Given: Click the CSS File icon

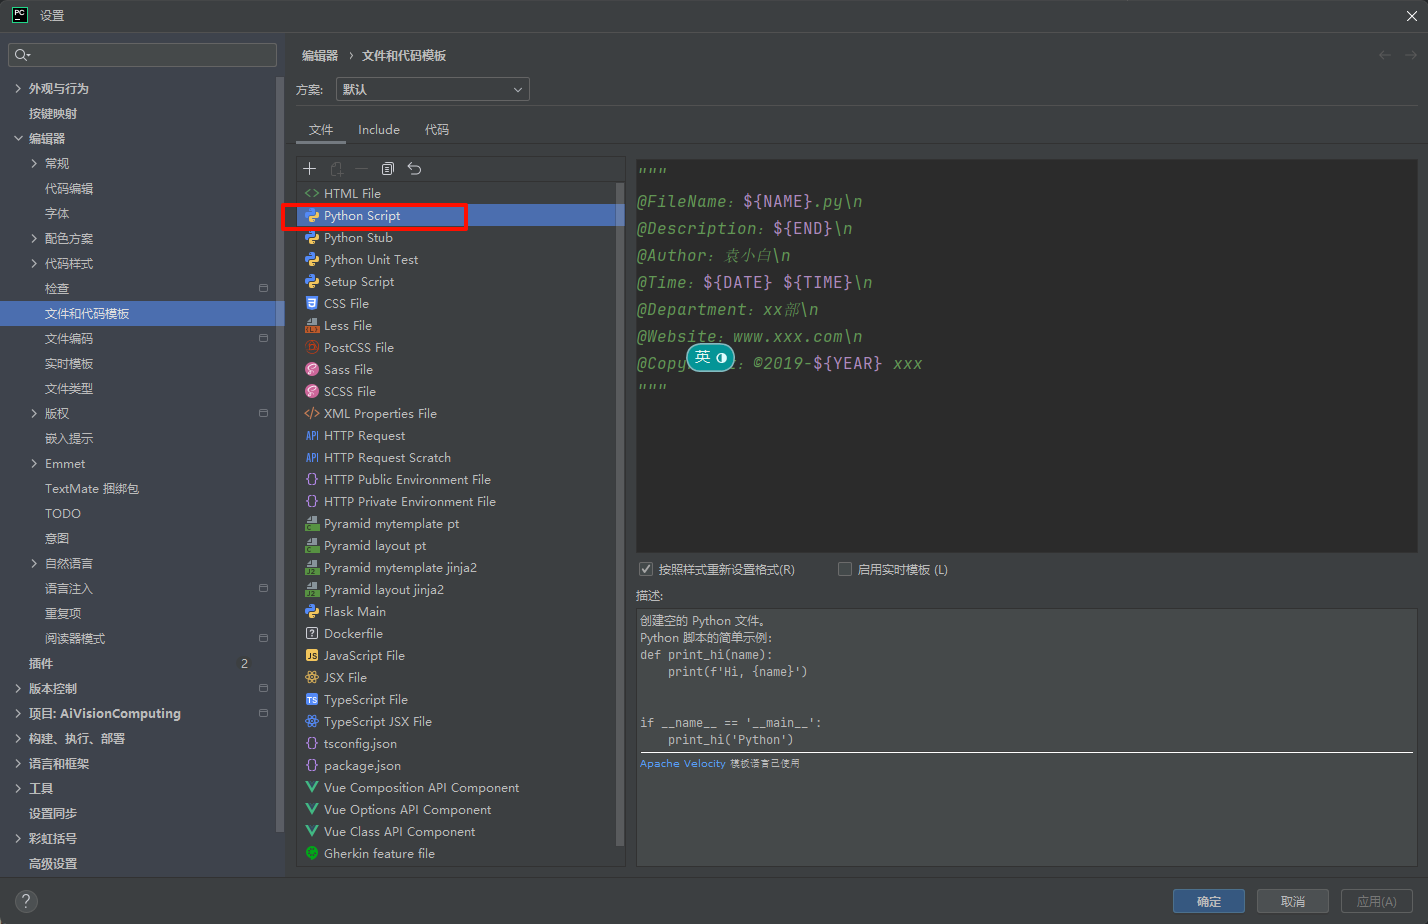Looking at the screenshot, I should click(x=312, y=304).
